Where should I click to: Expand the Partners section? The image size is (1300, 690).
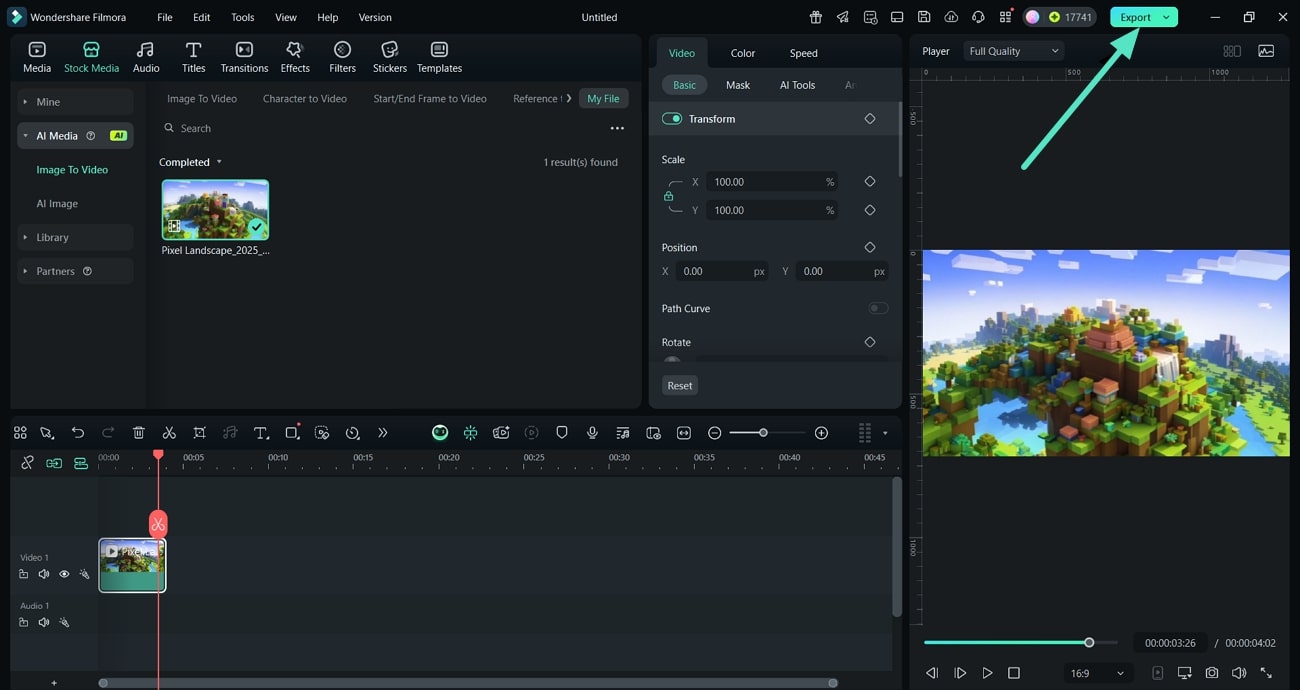point(75,271)
